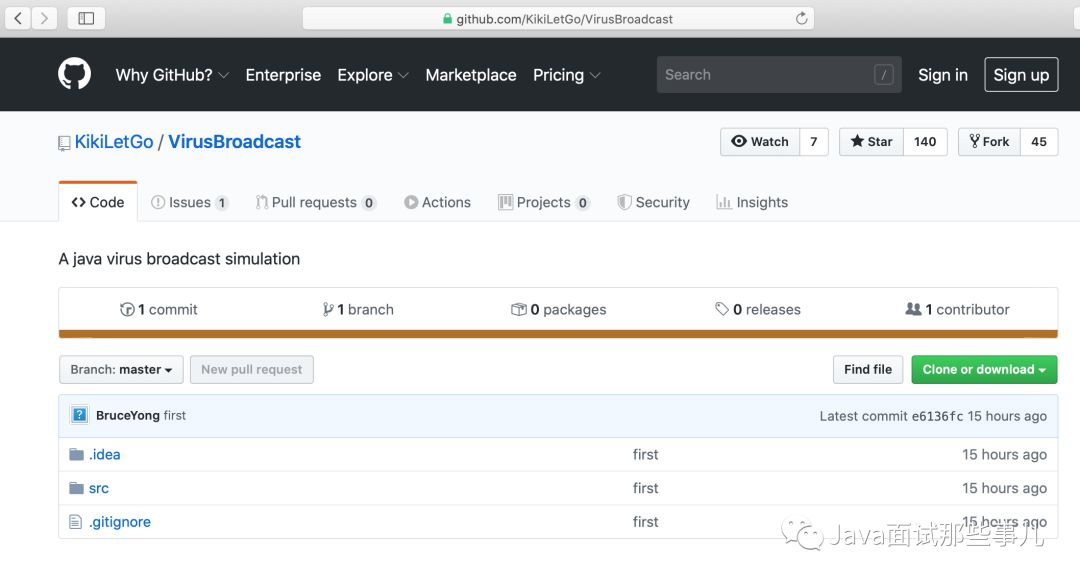The width and height of the screenshot is (1080, 582).
Task: Click the GitHub octocat logo
Action: coord(74,74)
